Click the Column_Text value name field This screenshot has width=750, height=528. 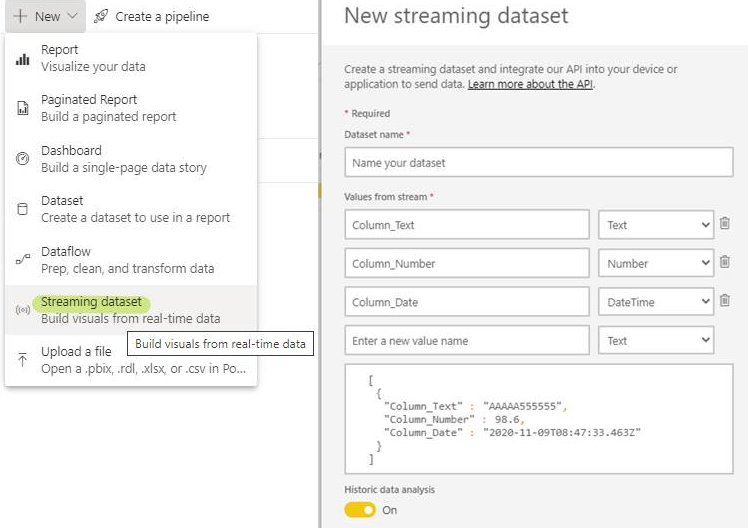click(x=467, y=224)
